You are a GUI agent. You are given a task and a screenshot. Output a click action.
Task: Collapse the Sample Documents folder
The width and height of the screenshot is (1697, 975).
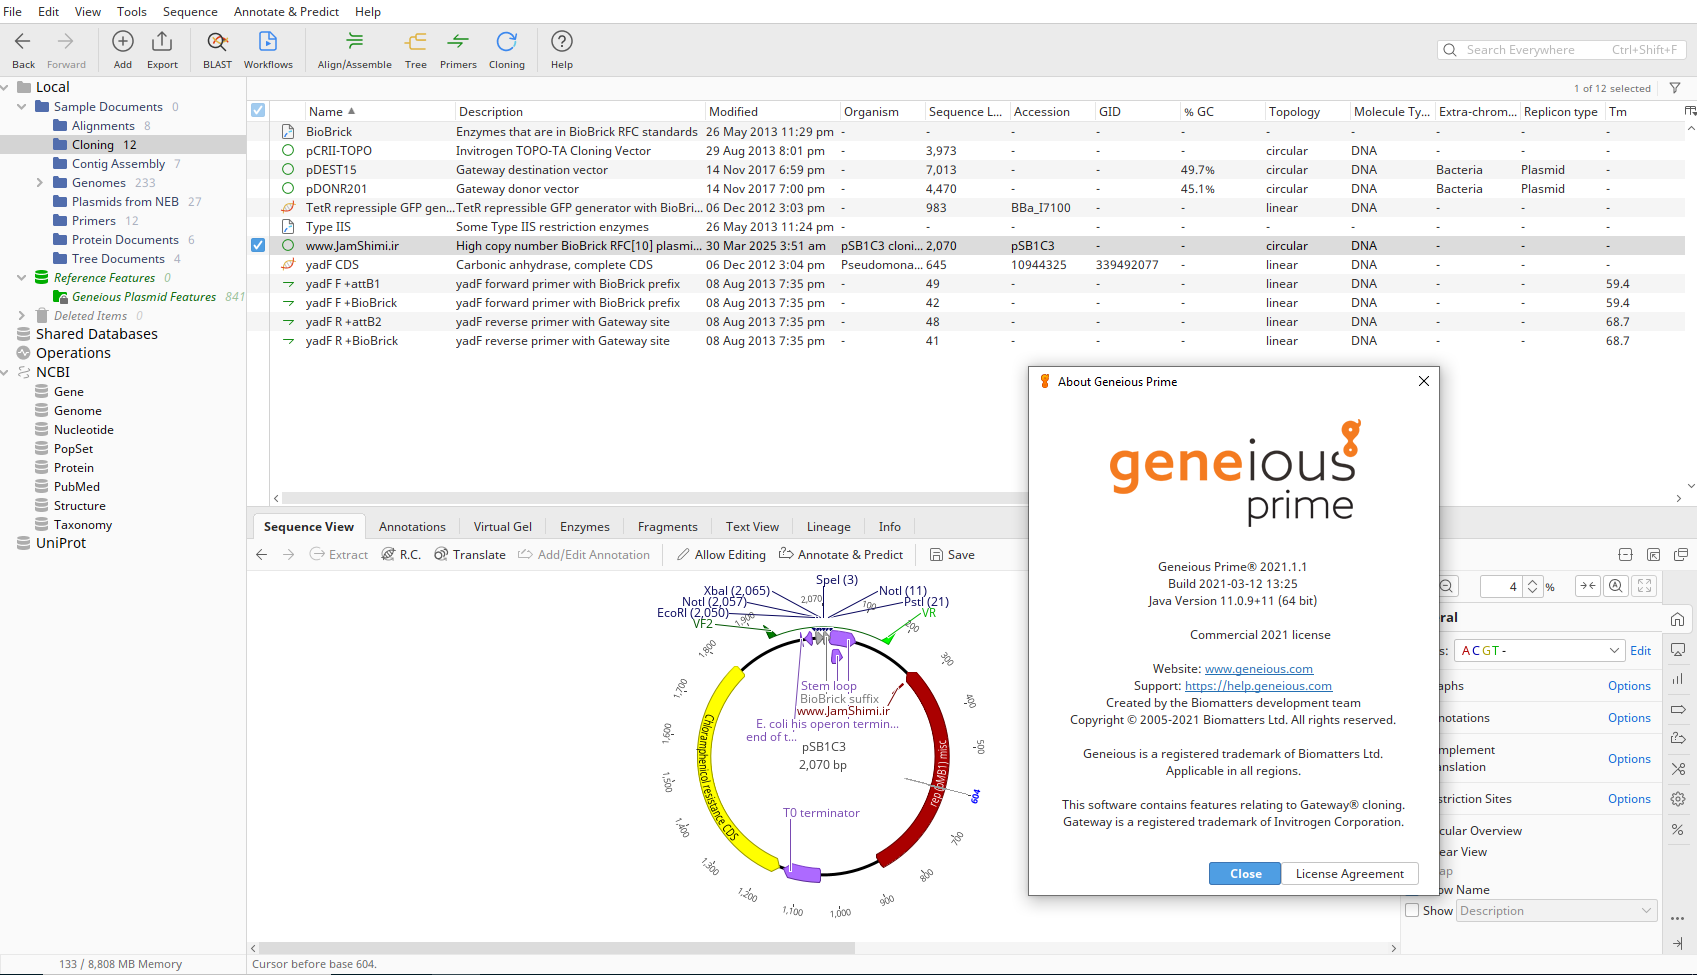click(x=21, y=107)
